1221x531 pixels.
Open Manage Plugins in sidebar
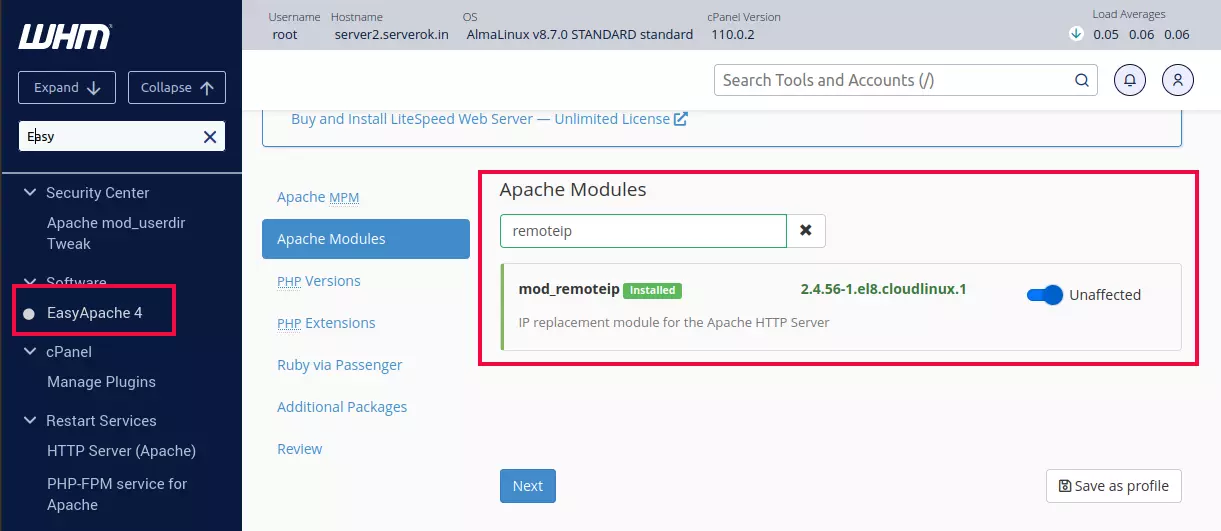101,382
